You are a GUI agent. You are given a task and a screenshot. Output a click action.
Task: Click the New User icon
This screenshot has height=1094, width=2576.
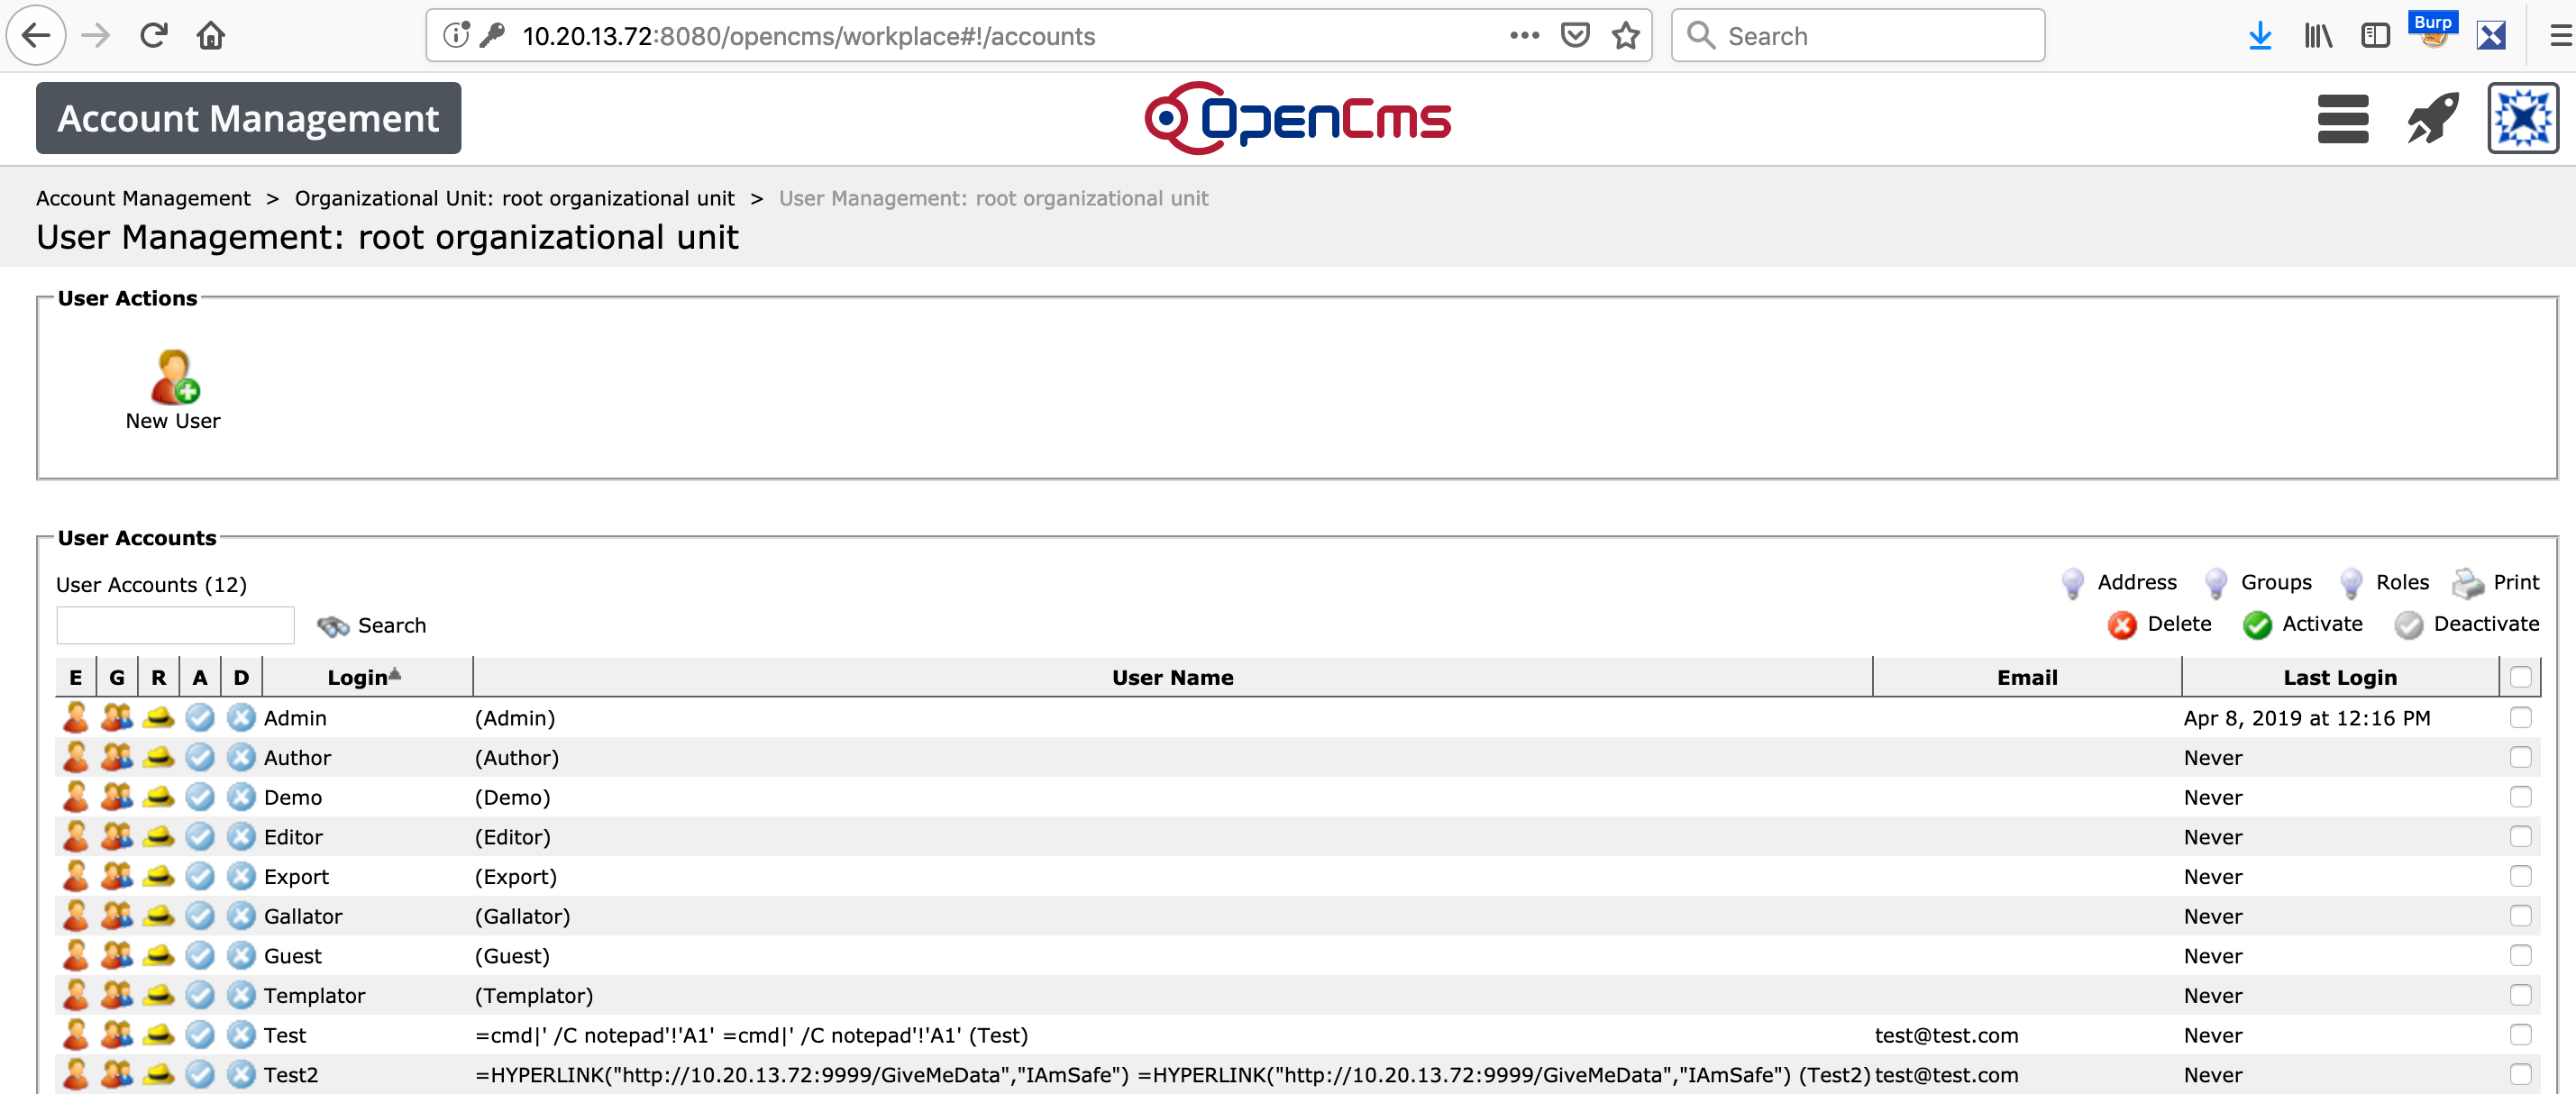coord(174,377)
